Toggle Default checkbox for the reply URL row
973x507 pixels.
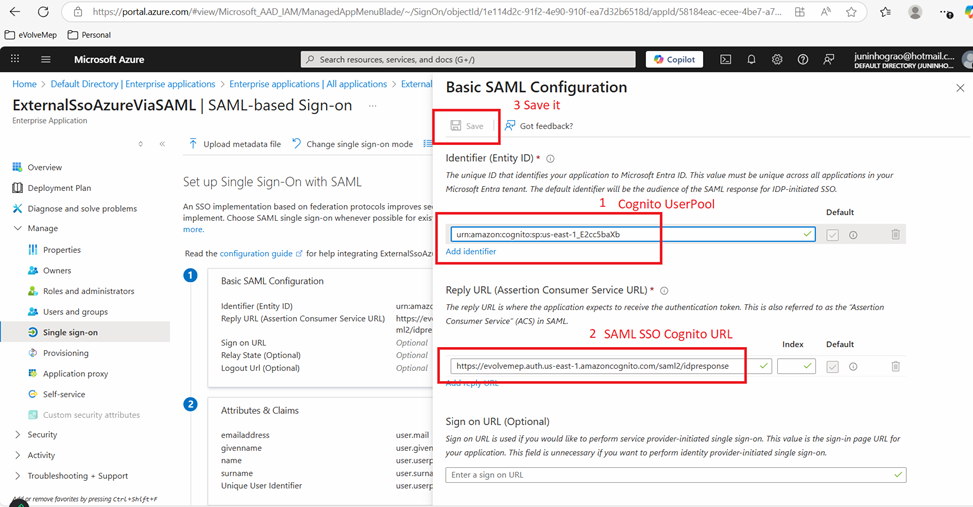pyautogui.click(x=833, y=367)
